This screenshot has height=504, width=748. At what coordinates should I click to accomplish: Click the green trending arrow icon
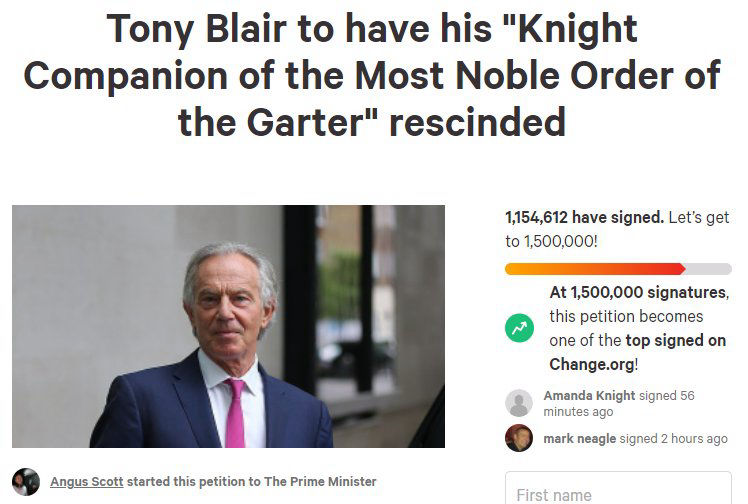tap(519, 328)
